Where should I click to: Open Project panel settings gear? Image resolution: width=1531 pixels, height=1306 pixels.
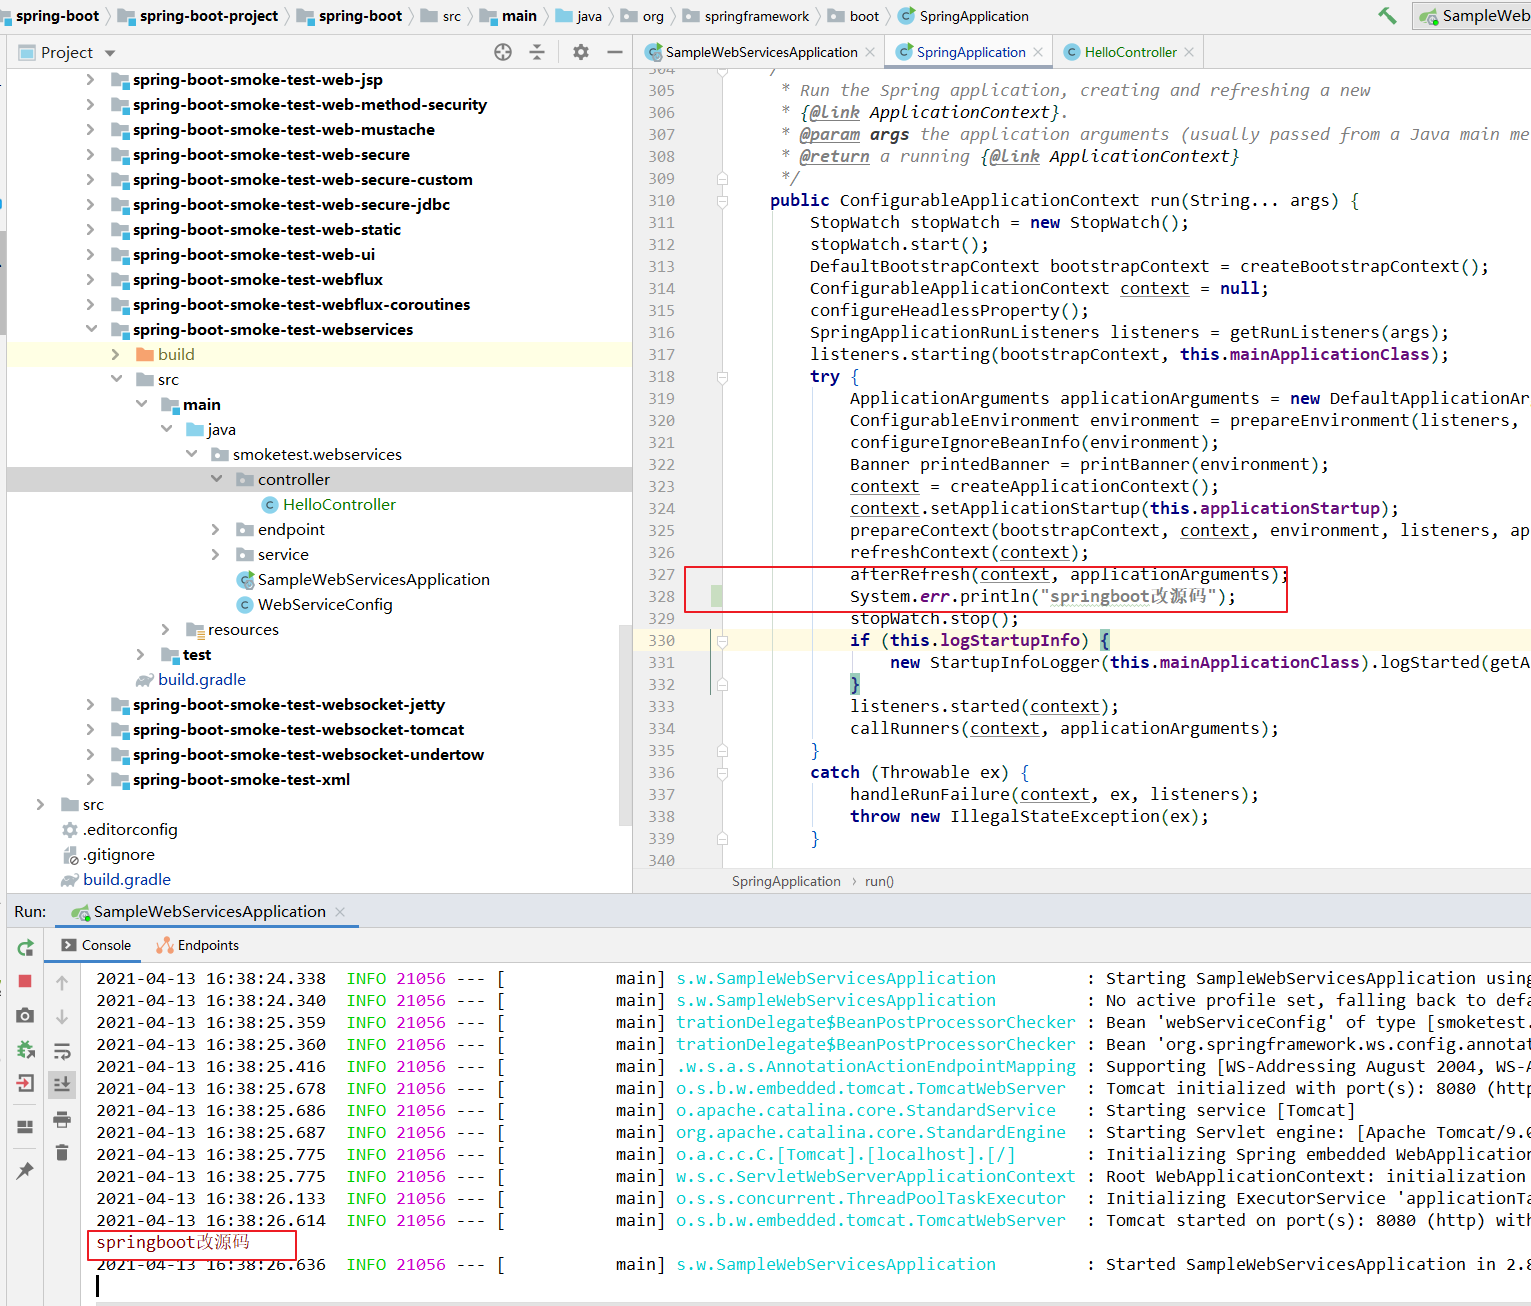pyautogui.click(x=581, y=52)
